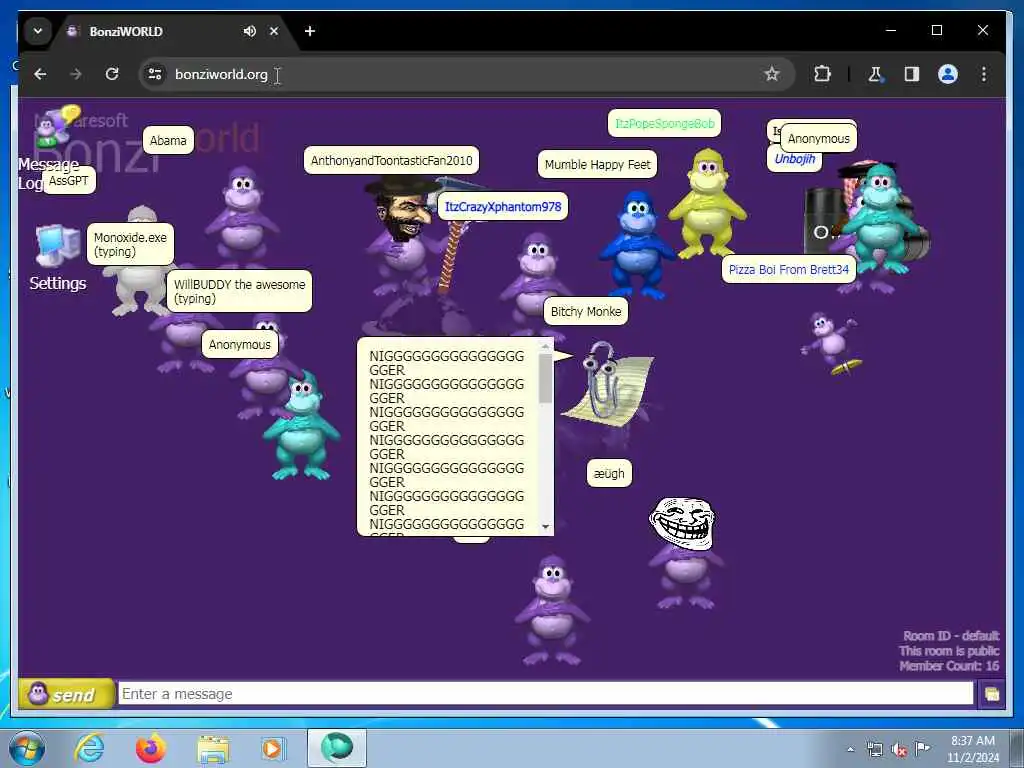The width and height of the screenshot is (1024, 768).
Task: Mute the BonziWORLD tab audio
Action: [249, 31]
